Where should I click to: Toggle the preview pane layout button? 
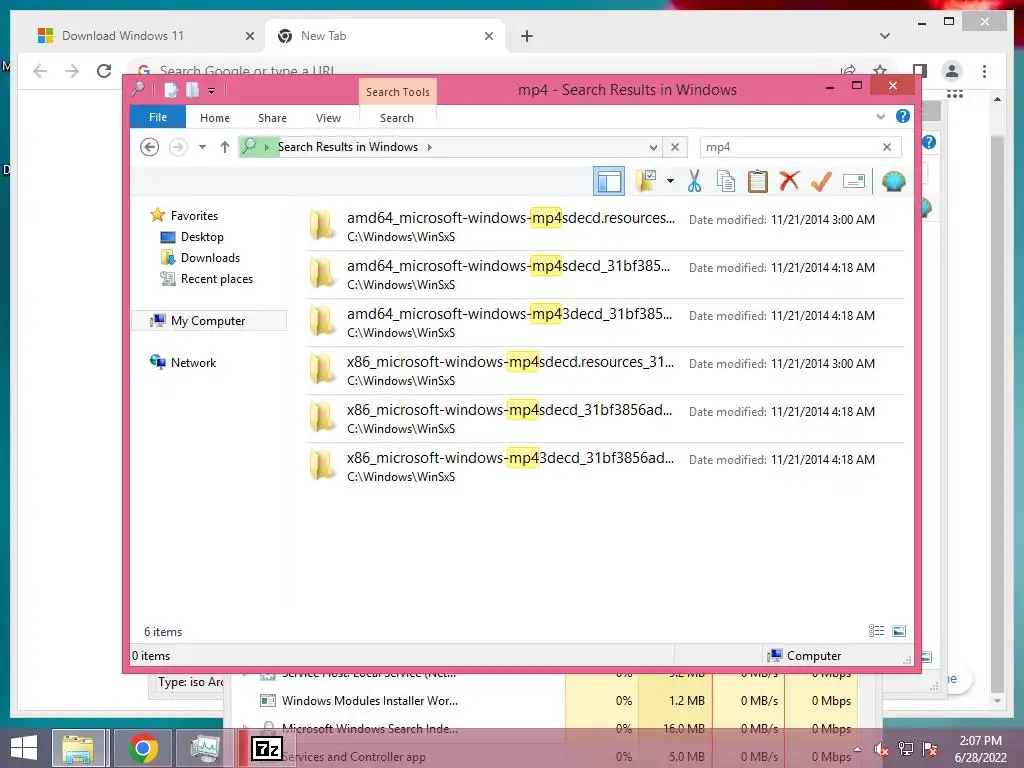tap(609, 181)
